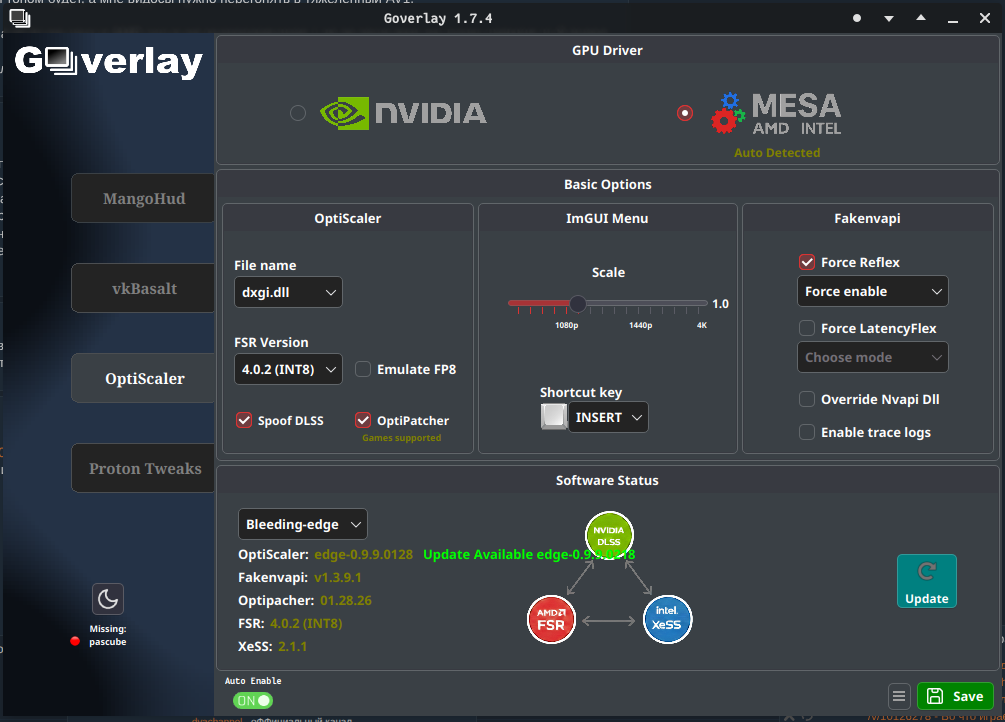Screen dimensions: 1005x722
Task: Open the FSR Version dropdown
Action: click(x=288, y=369)
